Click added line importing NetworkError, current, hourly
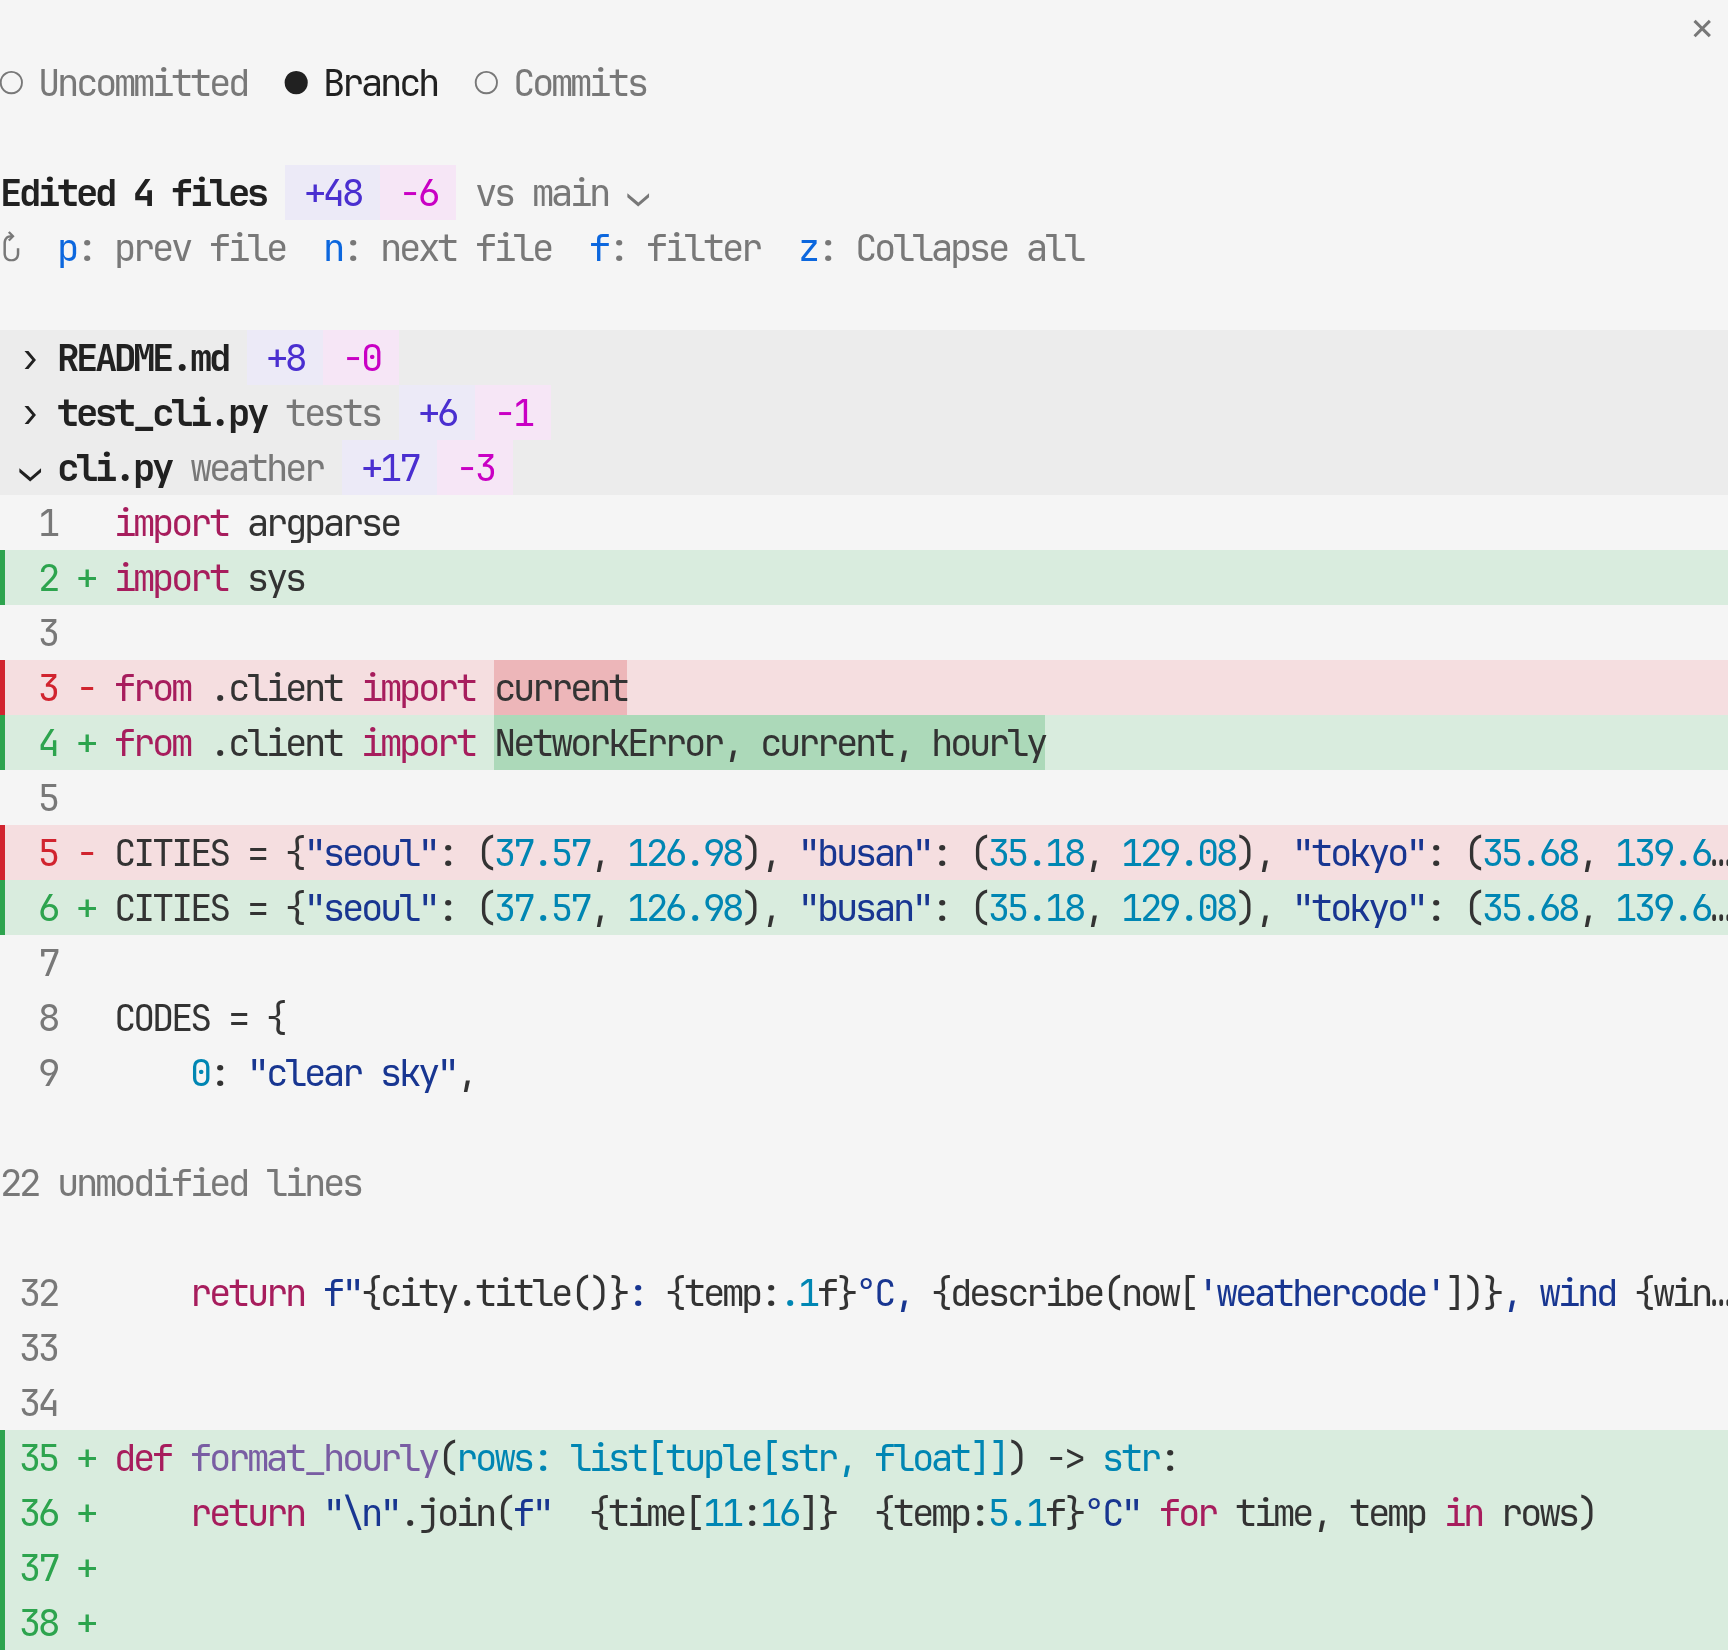The width and height of the screenshot is (1728, 1650). 864,743
